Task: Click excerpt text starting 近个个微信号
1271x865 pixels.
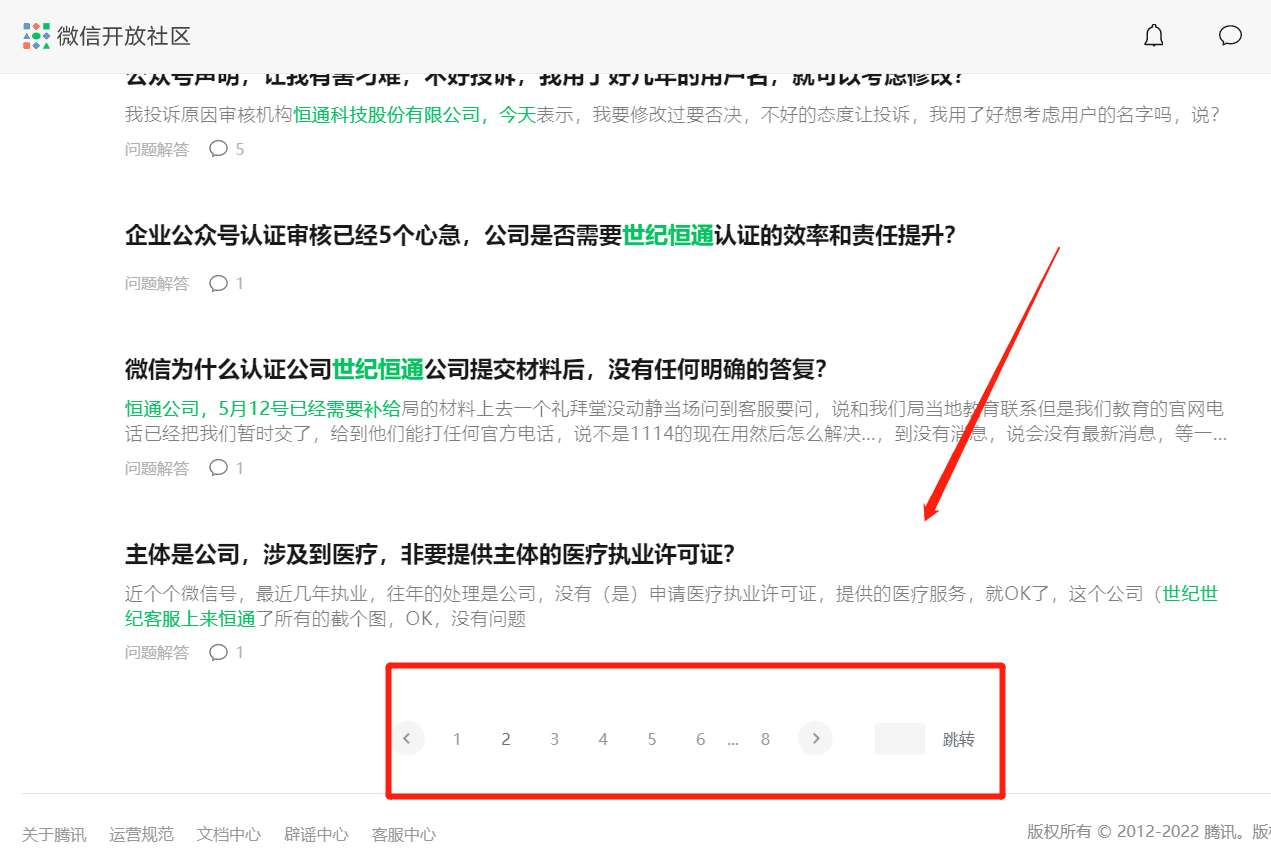Action: [x=672, y=606]
